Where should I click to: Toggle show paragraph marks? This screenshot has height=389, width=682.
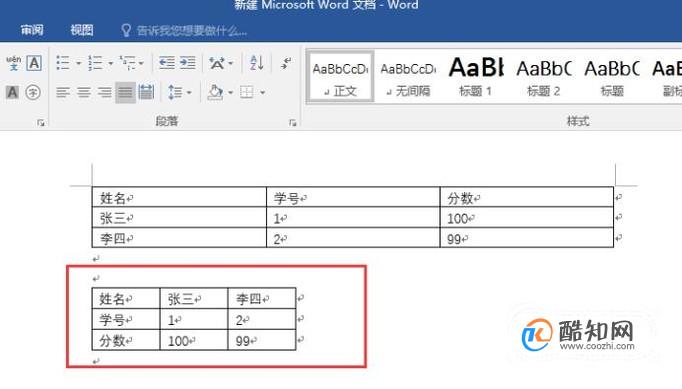coord(286,64)
